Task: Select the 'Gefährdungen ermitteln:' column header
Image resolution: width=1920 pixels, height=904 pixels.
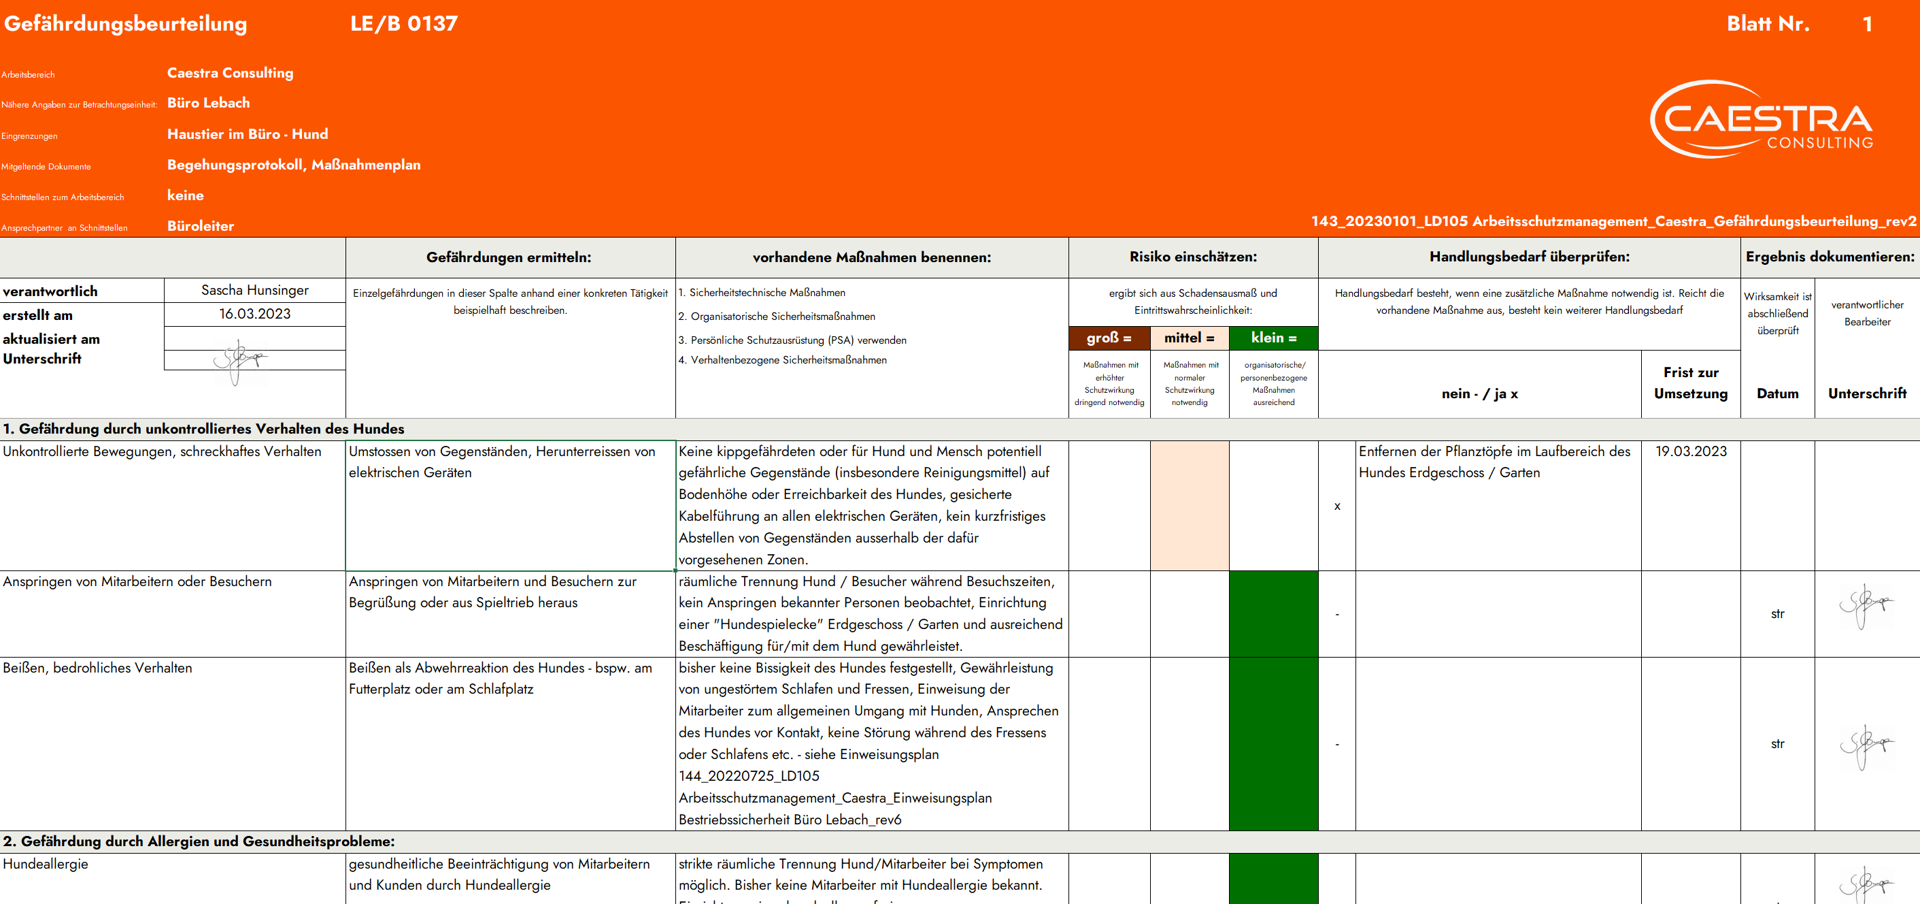Action: click(509, 257)
